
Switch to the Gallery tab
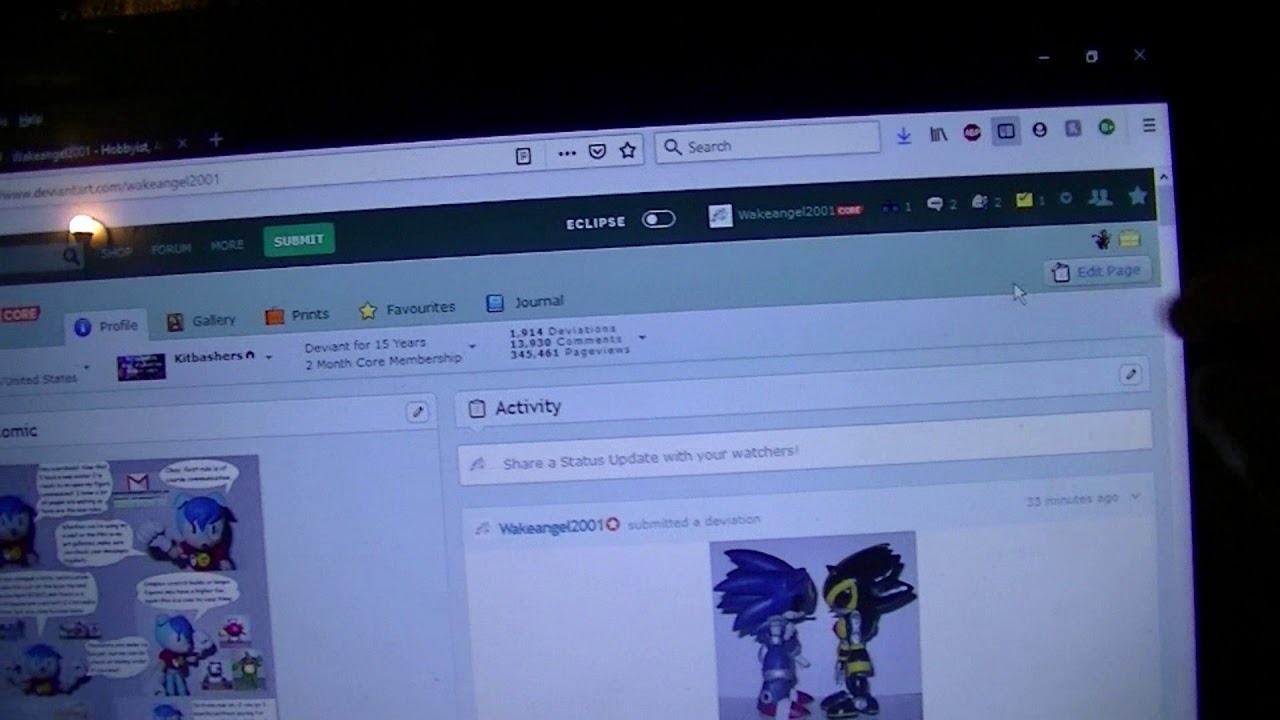[201, 320]
